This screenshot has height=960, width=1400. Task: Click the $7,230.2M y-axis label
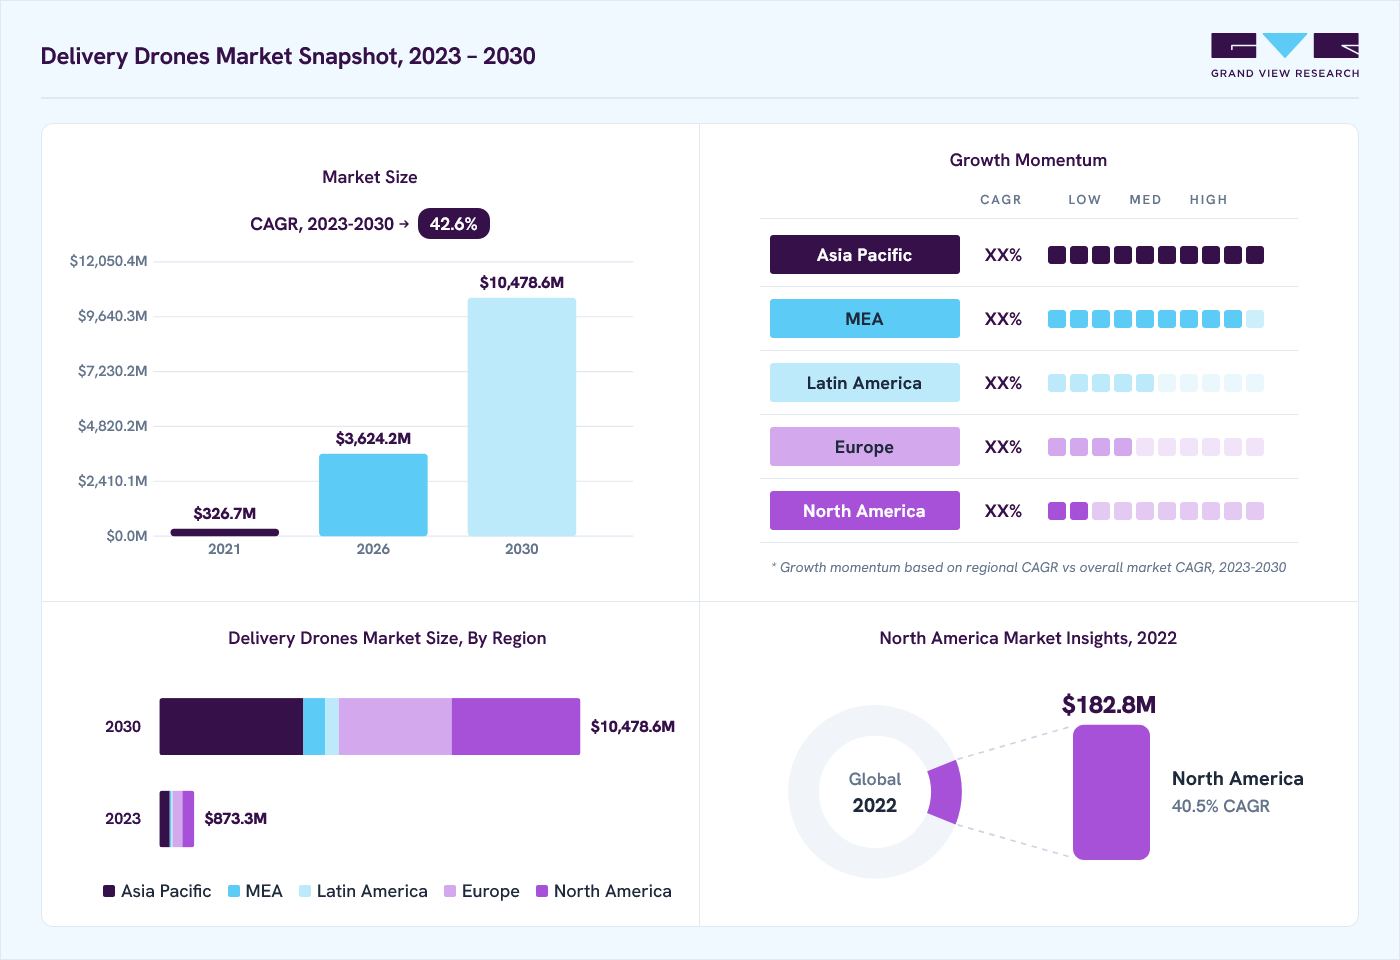point(113,371)
